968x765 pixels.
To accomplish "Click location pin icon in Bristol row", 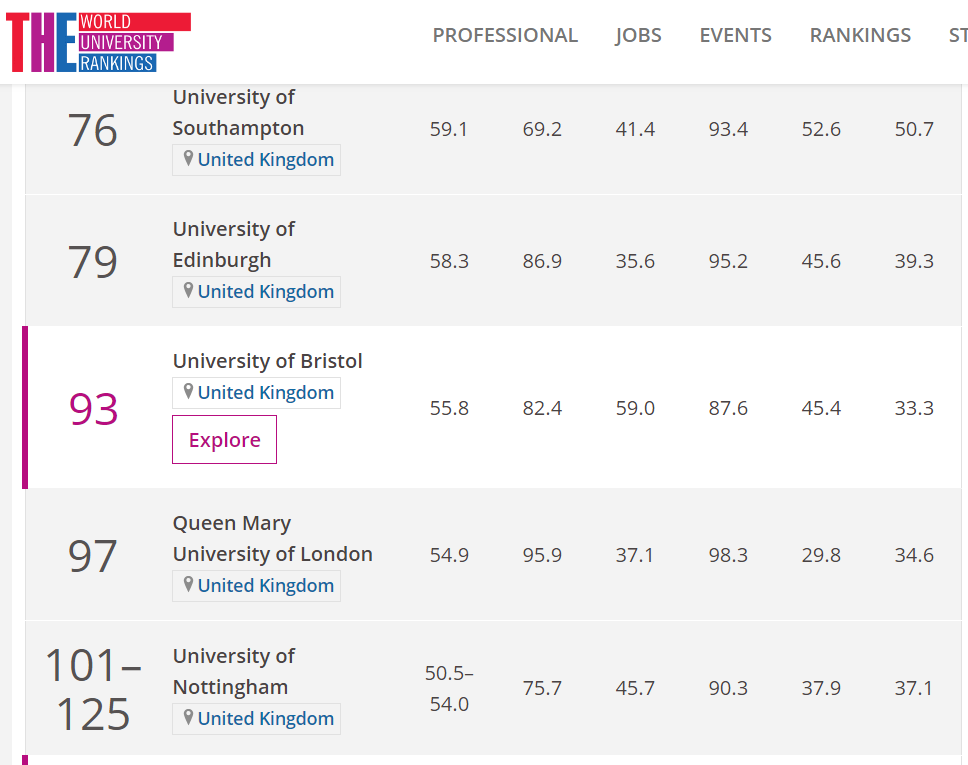I will coord(187,392).
